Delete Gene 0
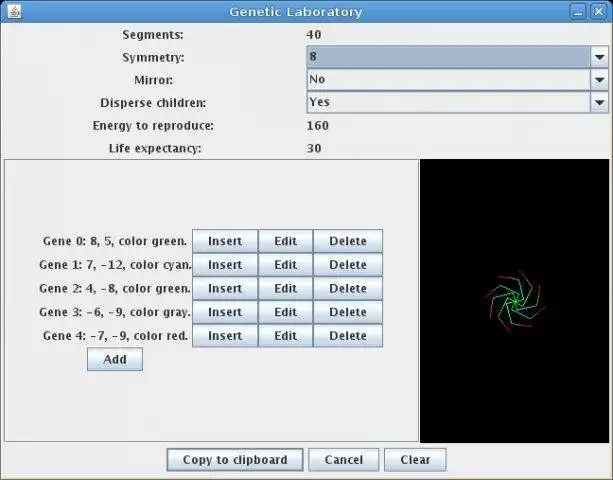613x480 pixels. (348, 241)
